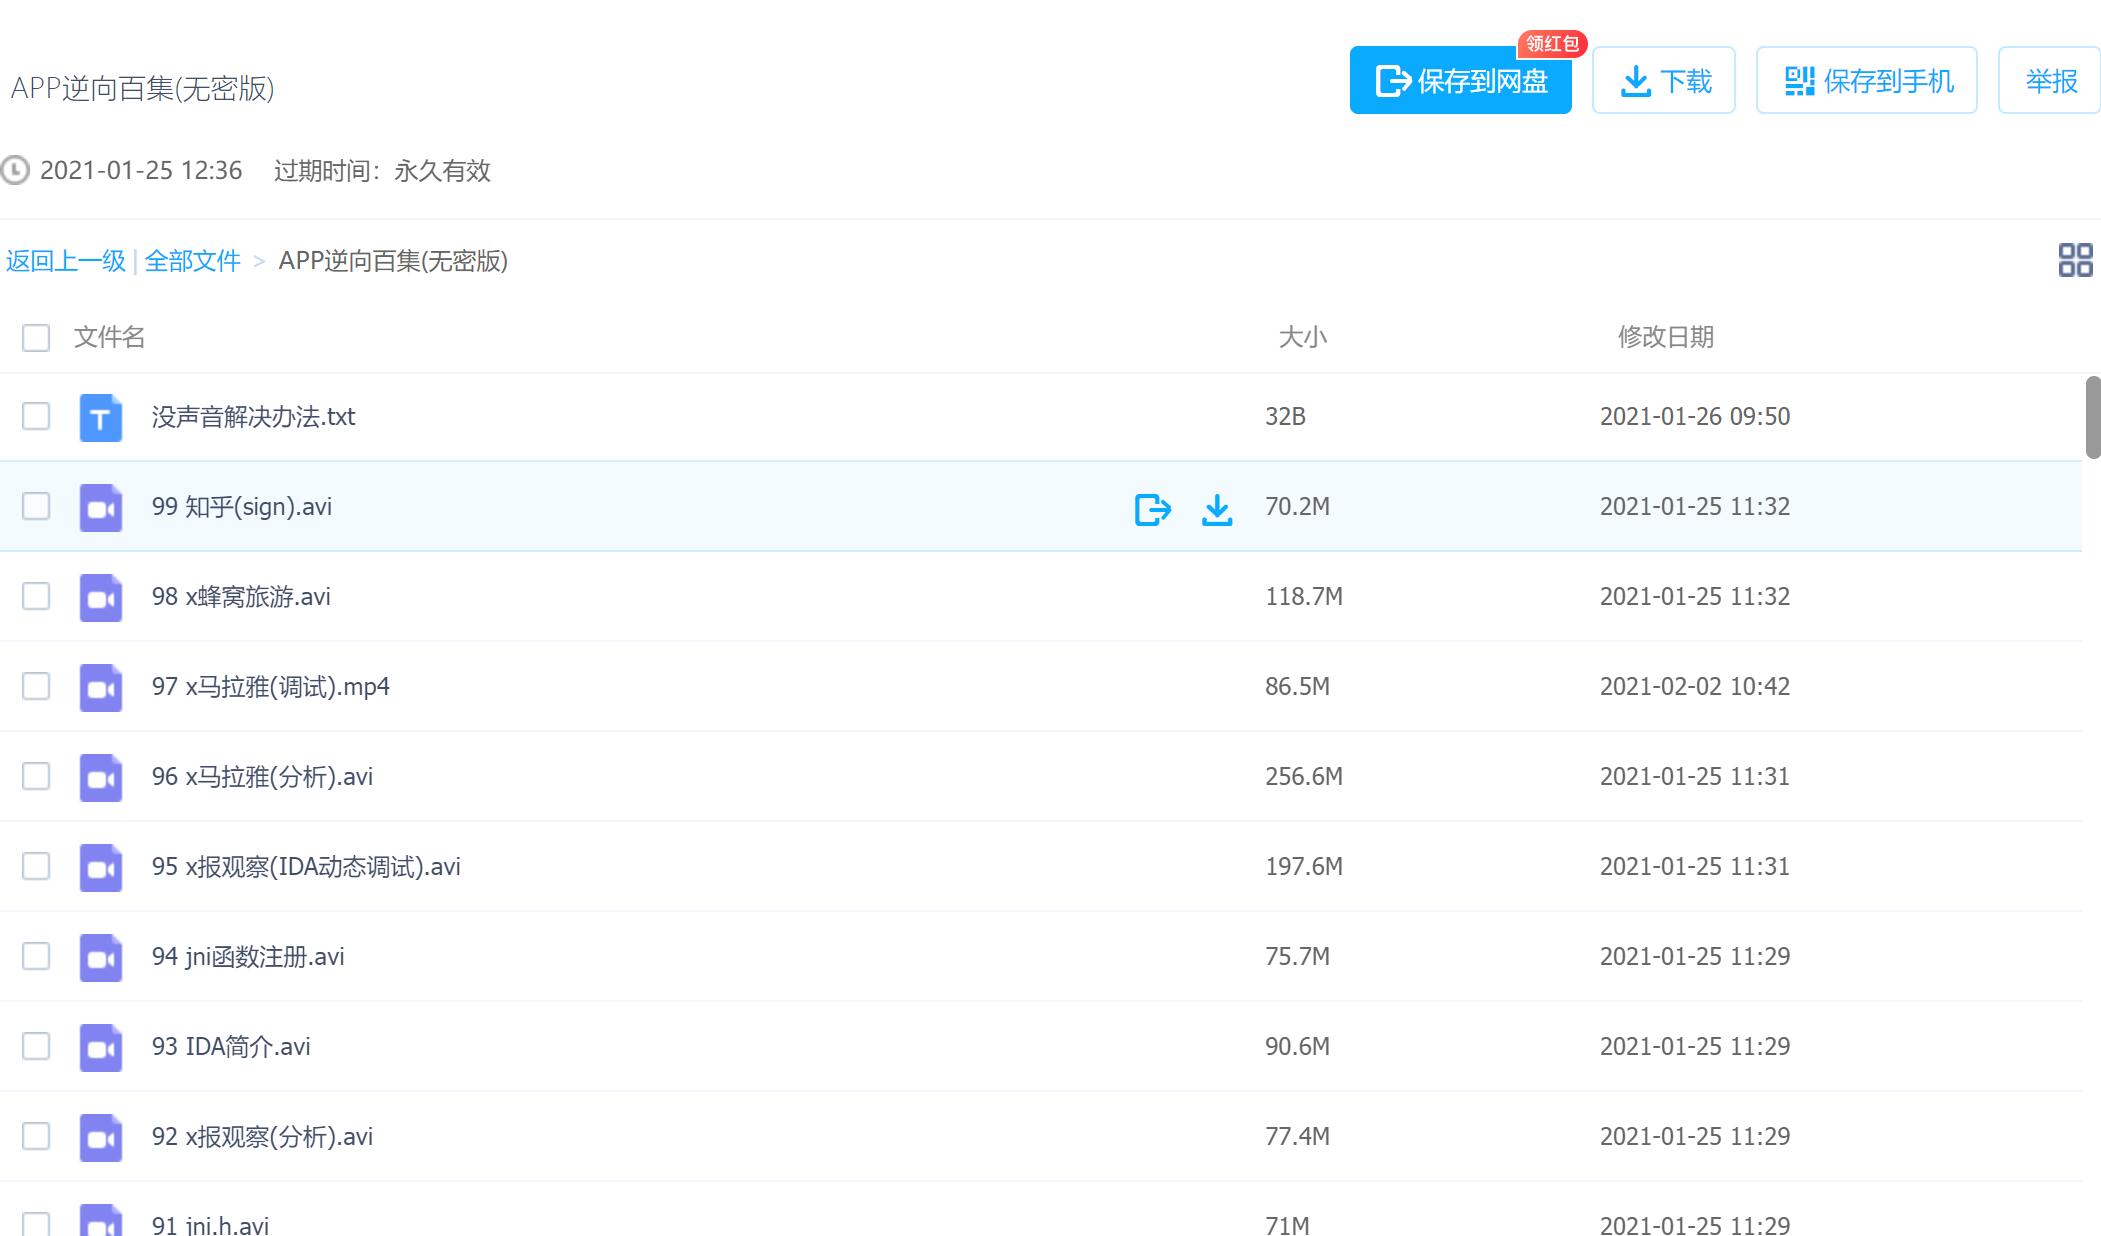Open 全部文件 breadcrumb link
Viewport: 2101px width, 1236px height.
[x=193, y=261]
